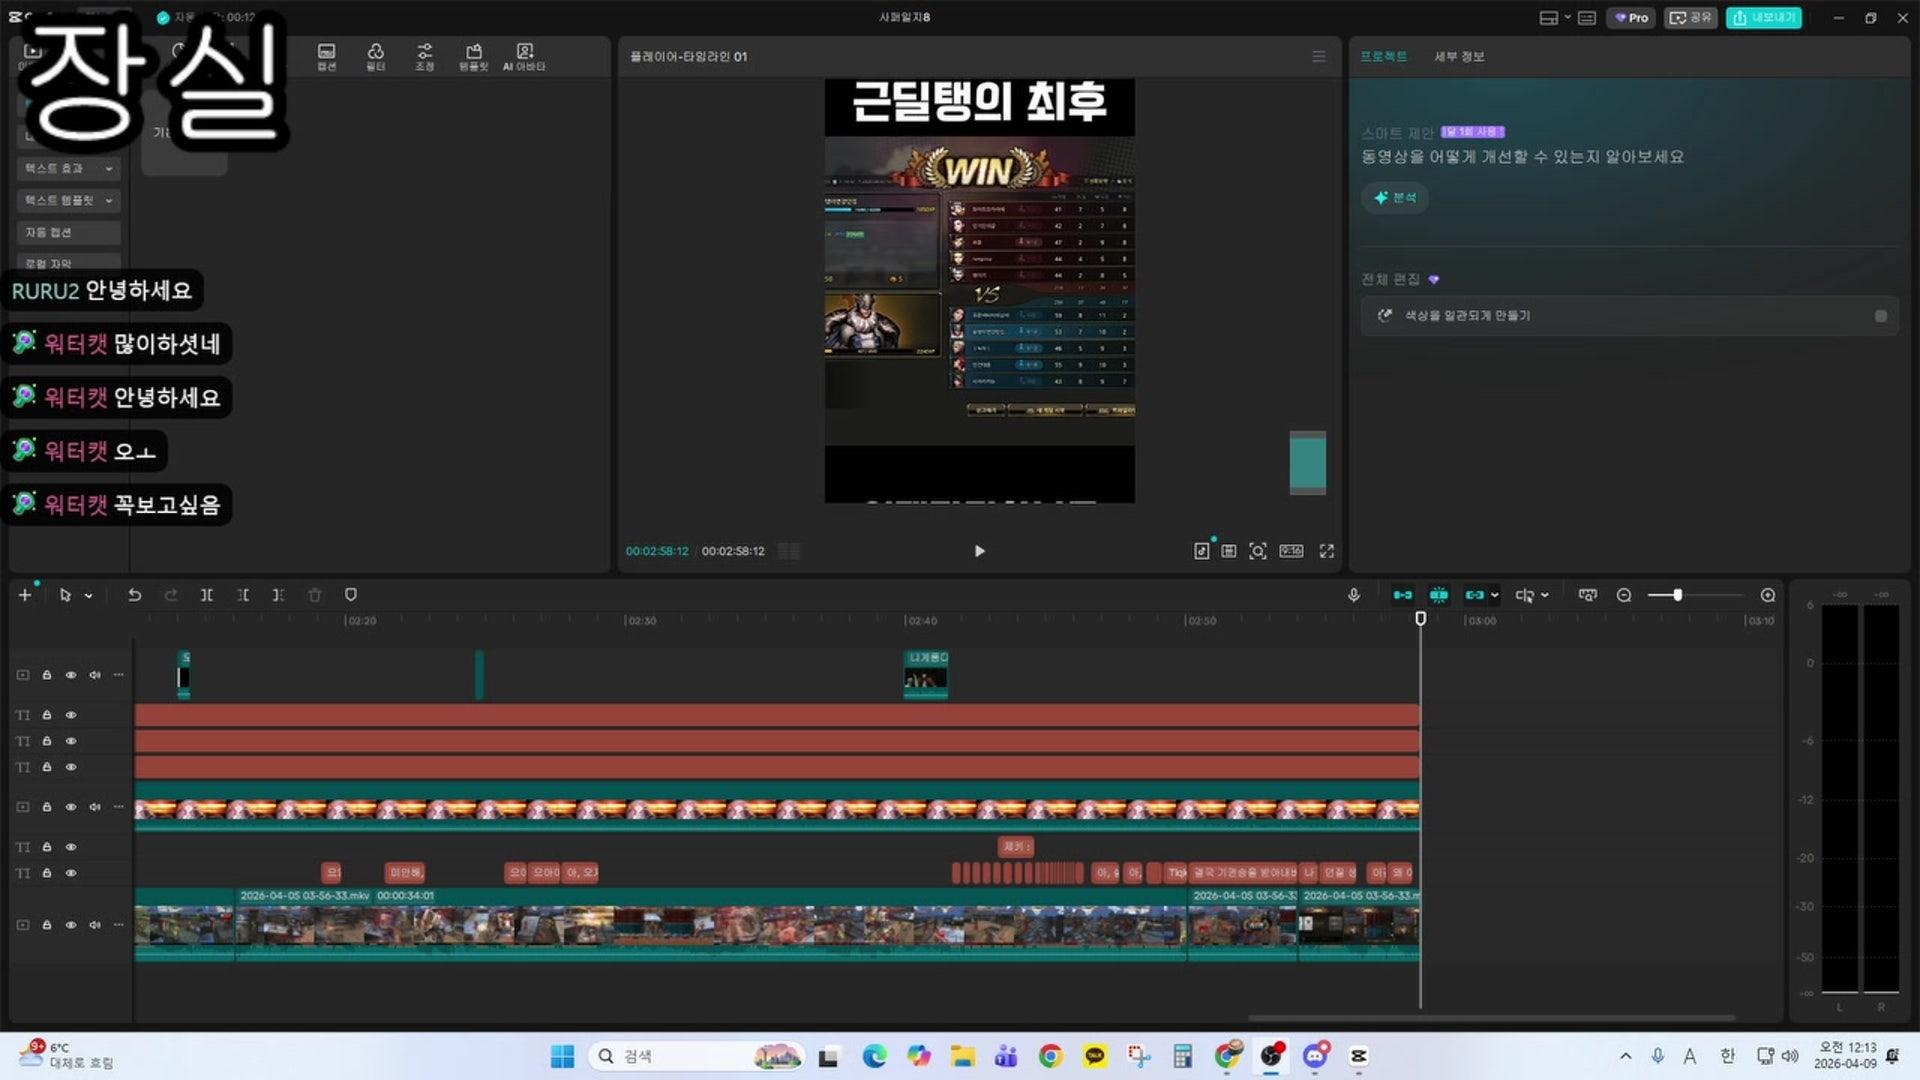1920x1080 pixels.
Task: Undo the last edit with the undo arrow
Action: click(x=135, y=595)
